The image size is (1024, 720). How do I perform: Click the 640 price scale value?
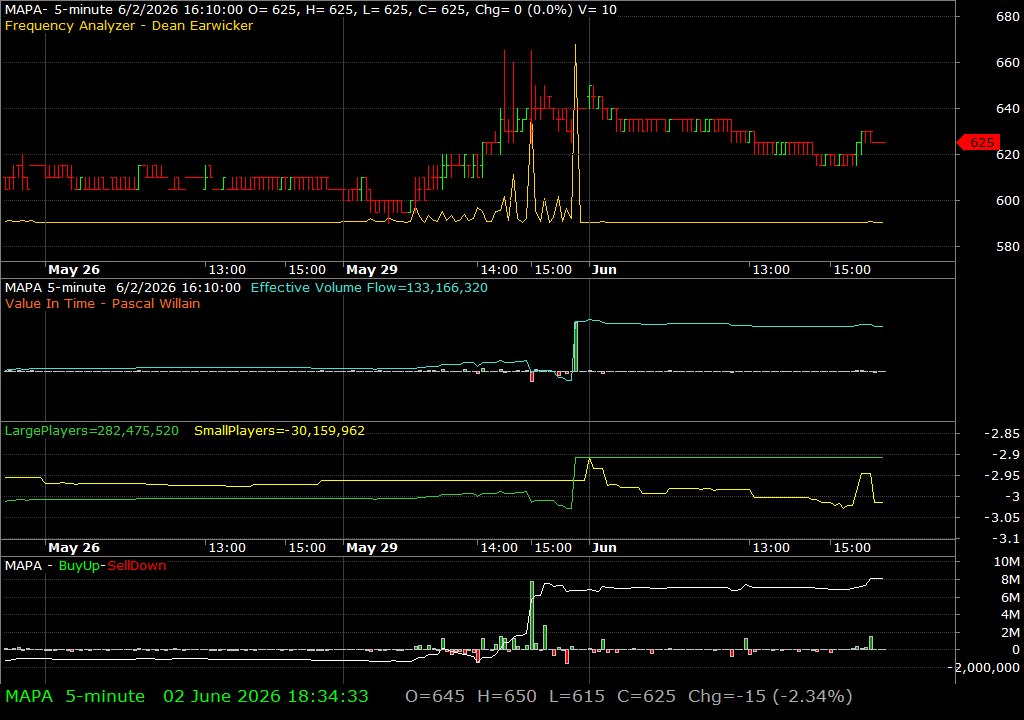(x=1008, y=108)
